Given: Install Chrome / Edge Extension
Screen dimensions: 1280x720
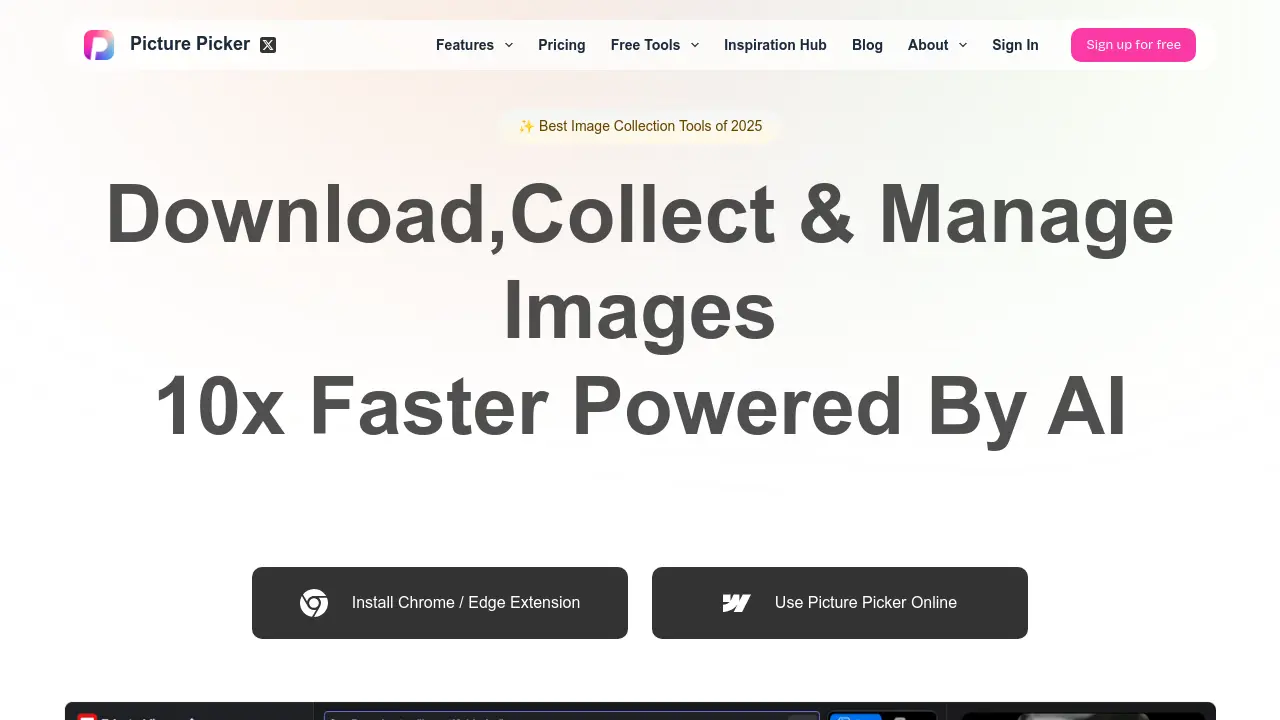Looking at the screenshot, I should coord(440,603).
